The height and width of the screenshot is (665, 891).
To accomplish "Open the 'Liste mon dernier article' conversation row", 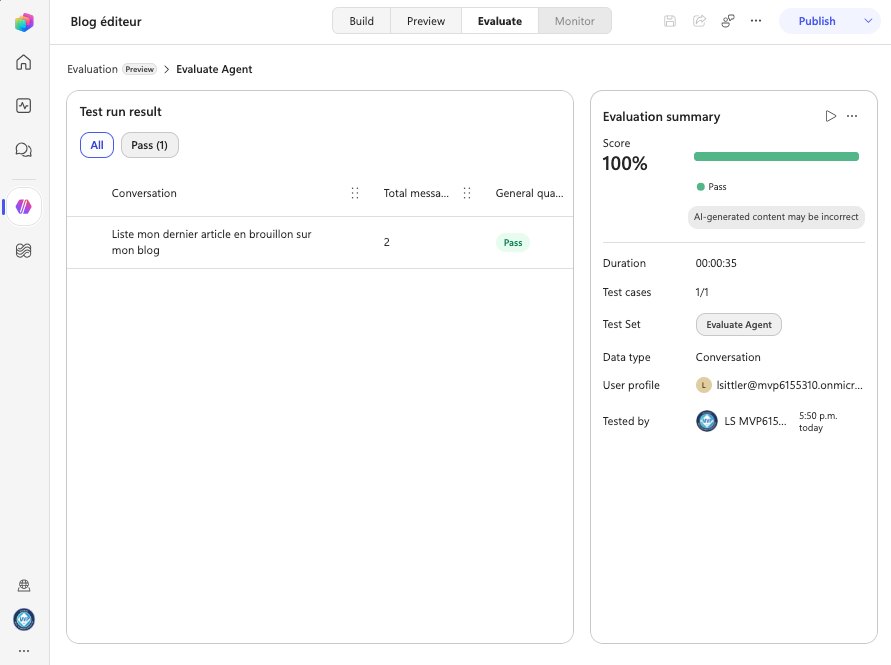I will click(x=320, y=242).
